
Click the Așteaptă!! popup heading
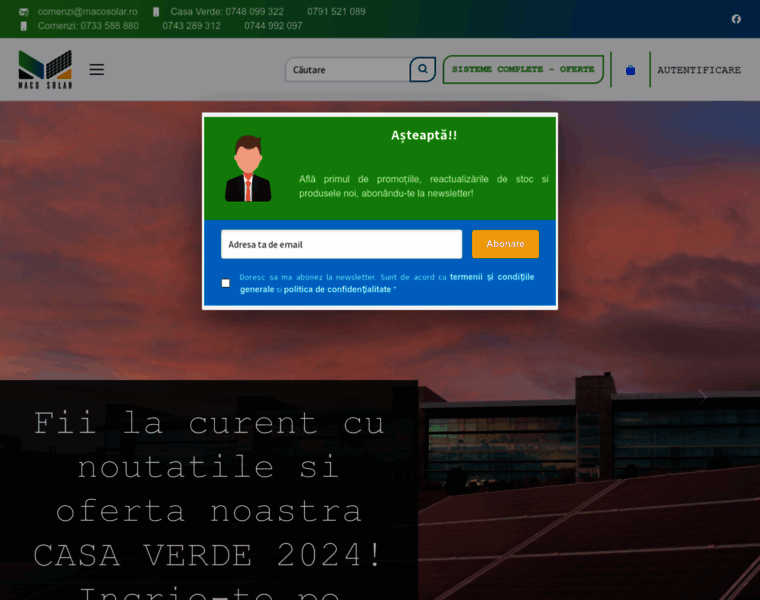424,135
